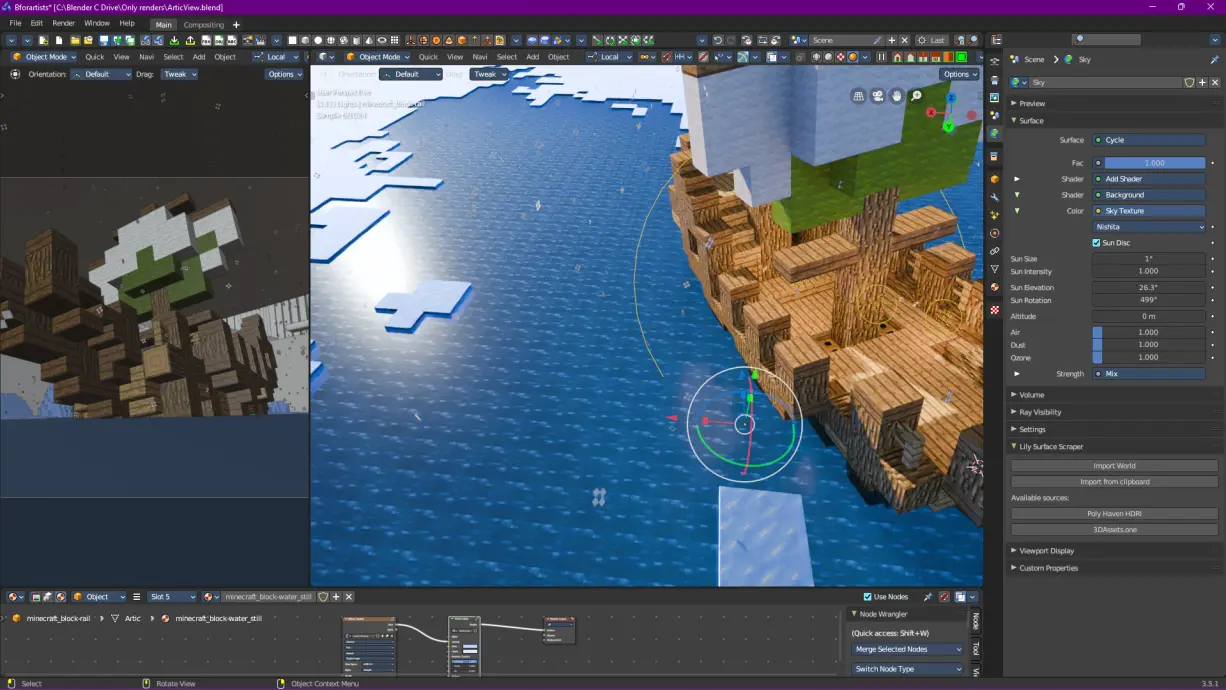The width and height of the screenshot is (1226, 690).
Task: Pin the node editor with the pin icon
Action: pos(928,596)
